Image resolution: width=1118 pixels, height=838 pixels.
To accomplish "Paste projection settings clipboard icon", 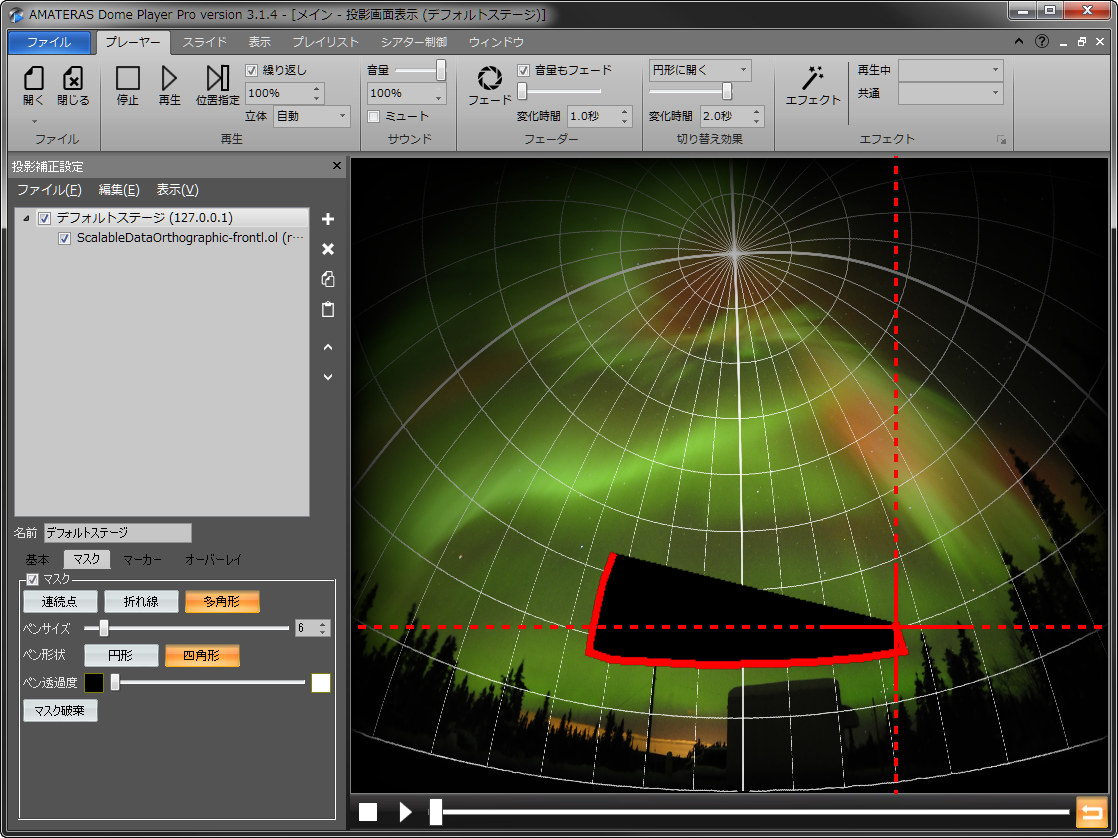I will tap(328, 310).
